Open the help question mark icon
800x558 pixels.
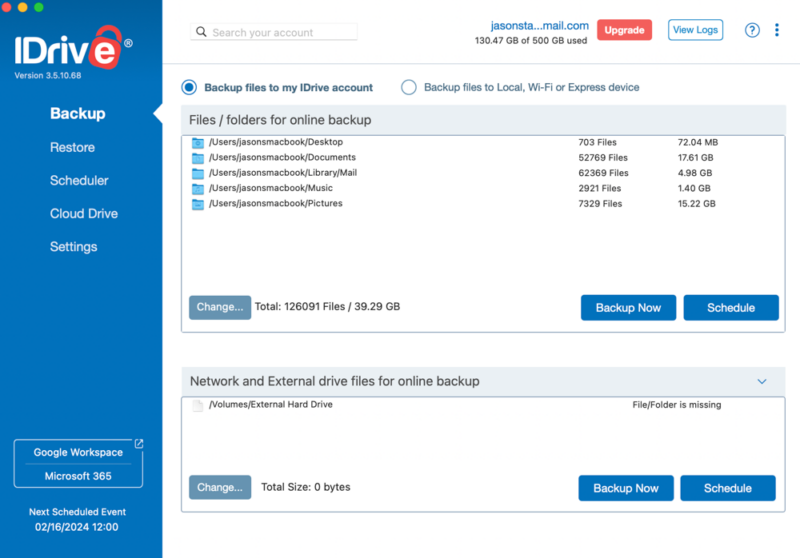pos(752,30)
